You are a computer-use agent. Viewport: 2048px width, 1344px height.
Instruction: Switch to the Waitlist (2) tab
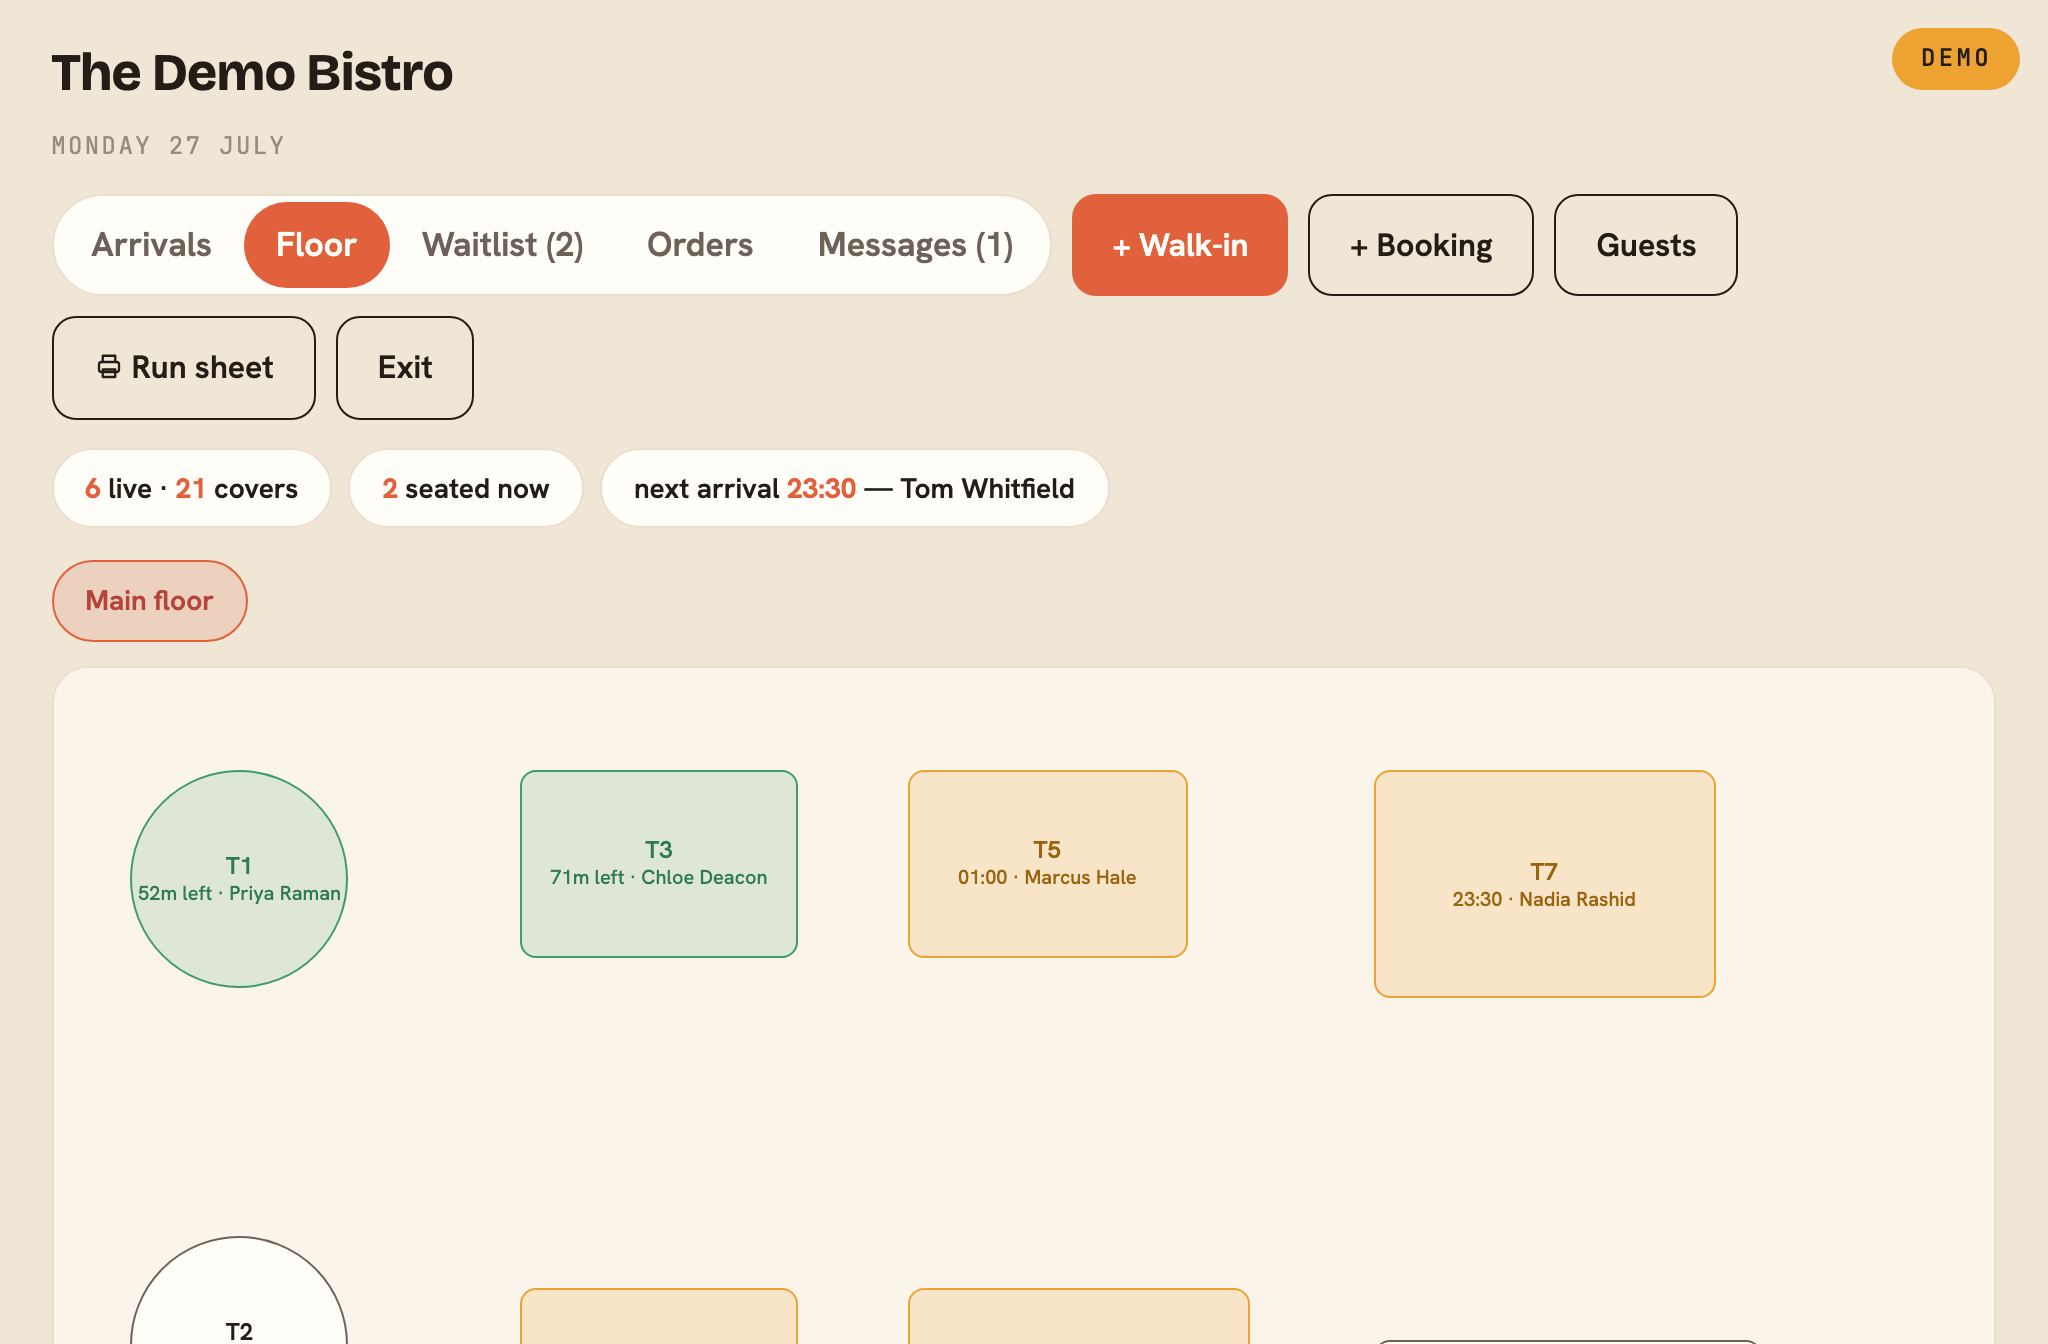point(502,245)
